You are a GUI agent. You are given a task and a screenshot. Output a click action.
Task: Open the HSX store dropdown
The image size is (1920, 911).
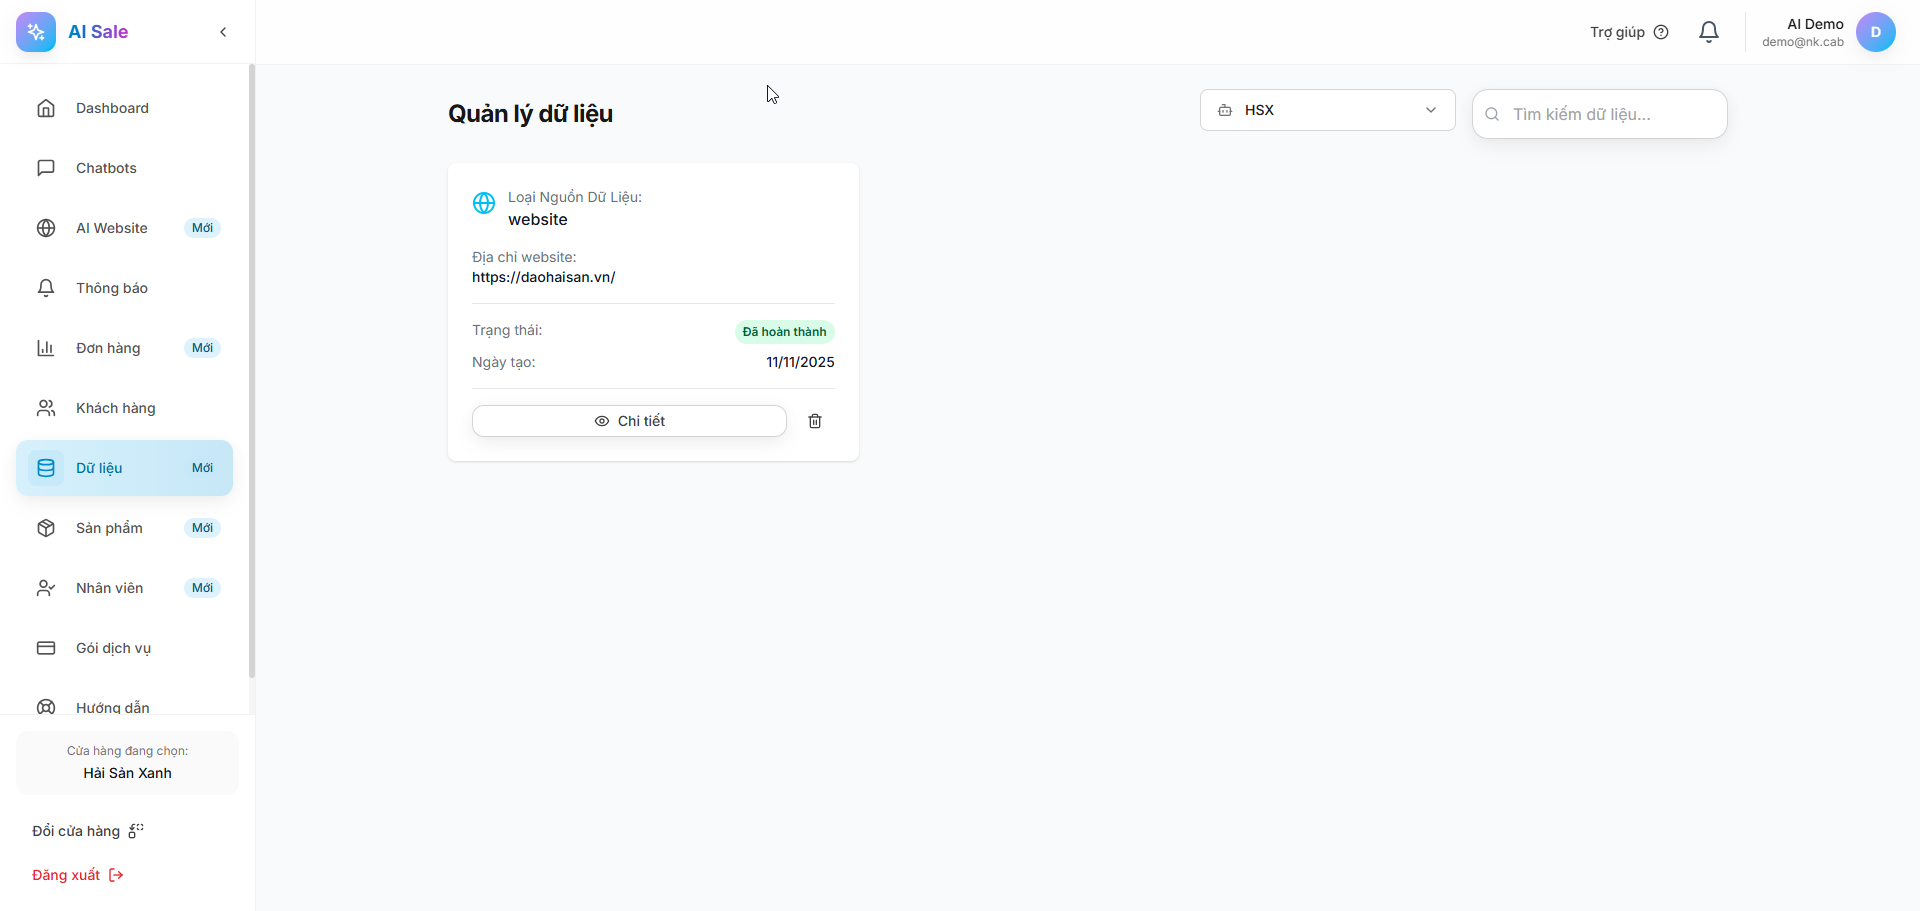coord(1327,110)
